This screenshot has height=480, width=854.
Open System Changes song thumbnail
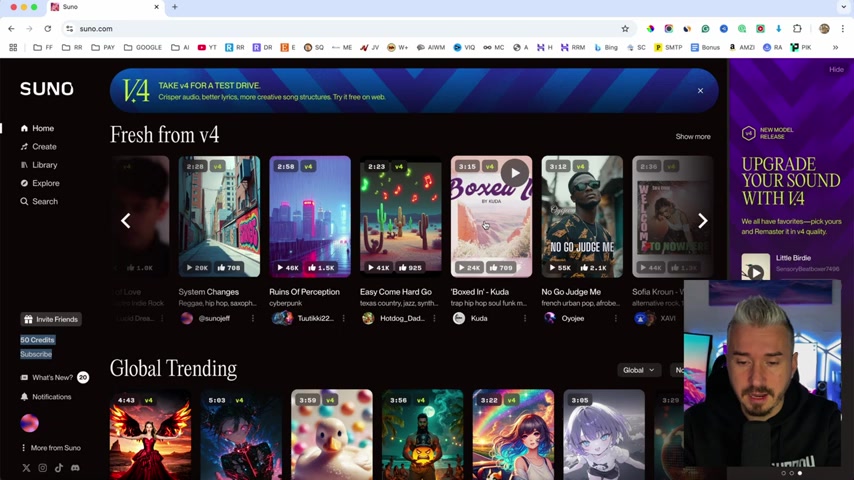coord(219,217)
